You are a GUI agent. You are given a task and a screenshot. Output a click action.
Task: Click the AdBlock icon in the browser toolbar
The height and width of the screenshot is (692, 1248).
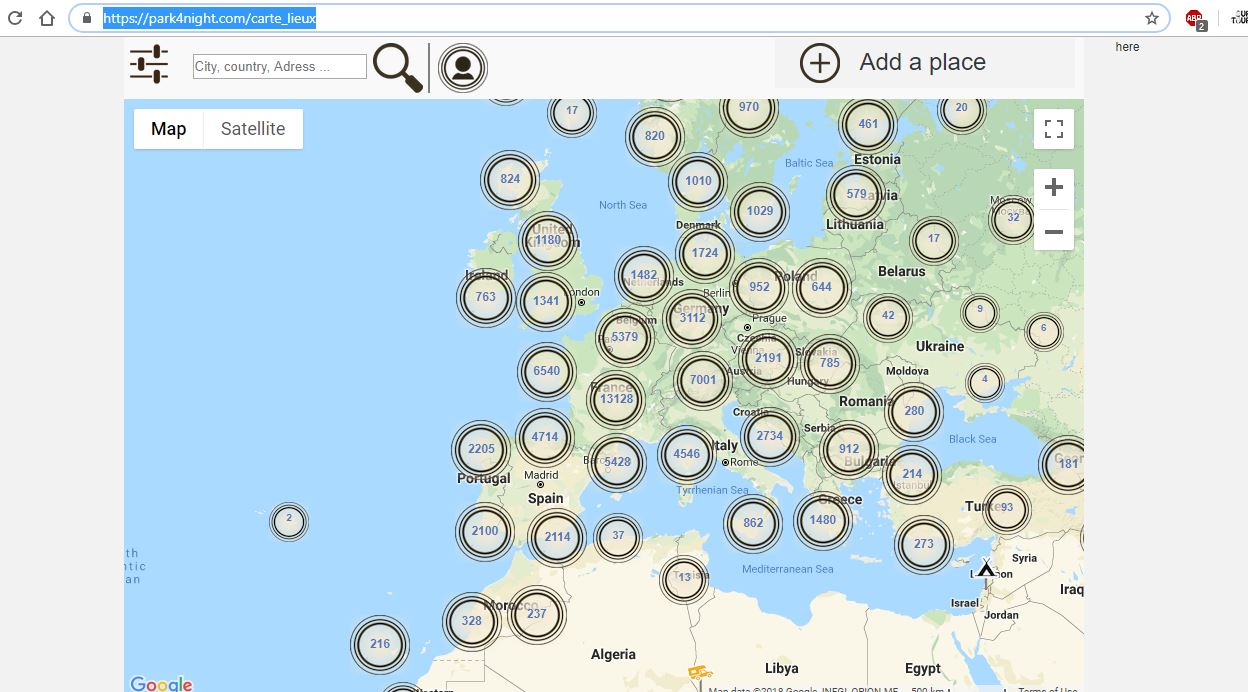coord(1193,17)
